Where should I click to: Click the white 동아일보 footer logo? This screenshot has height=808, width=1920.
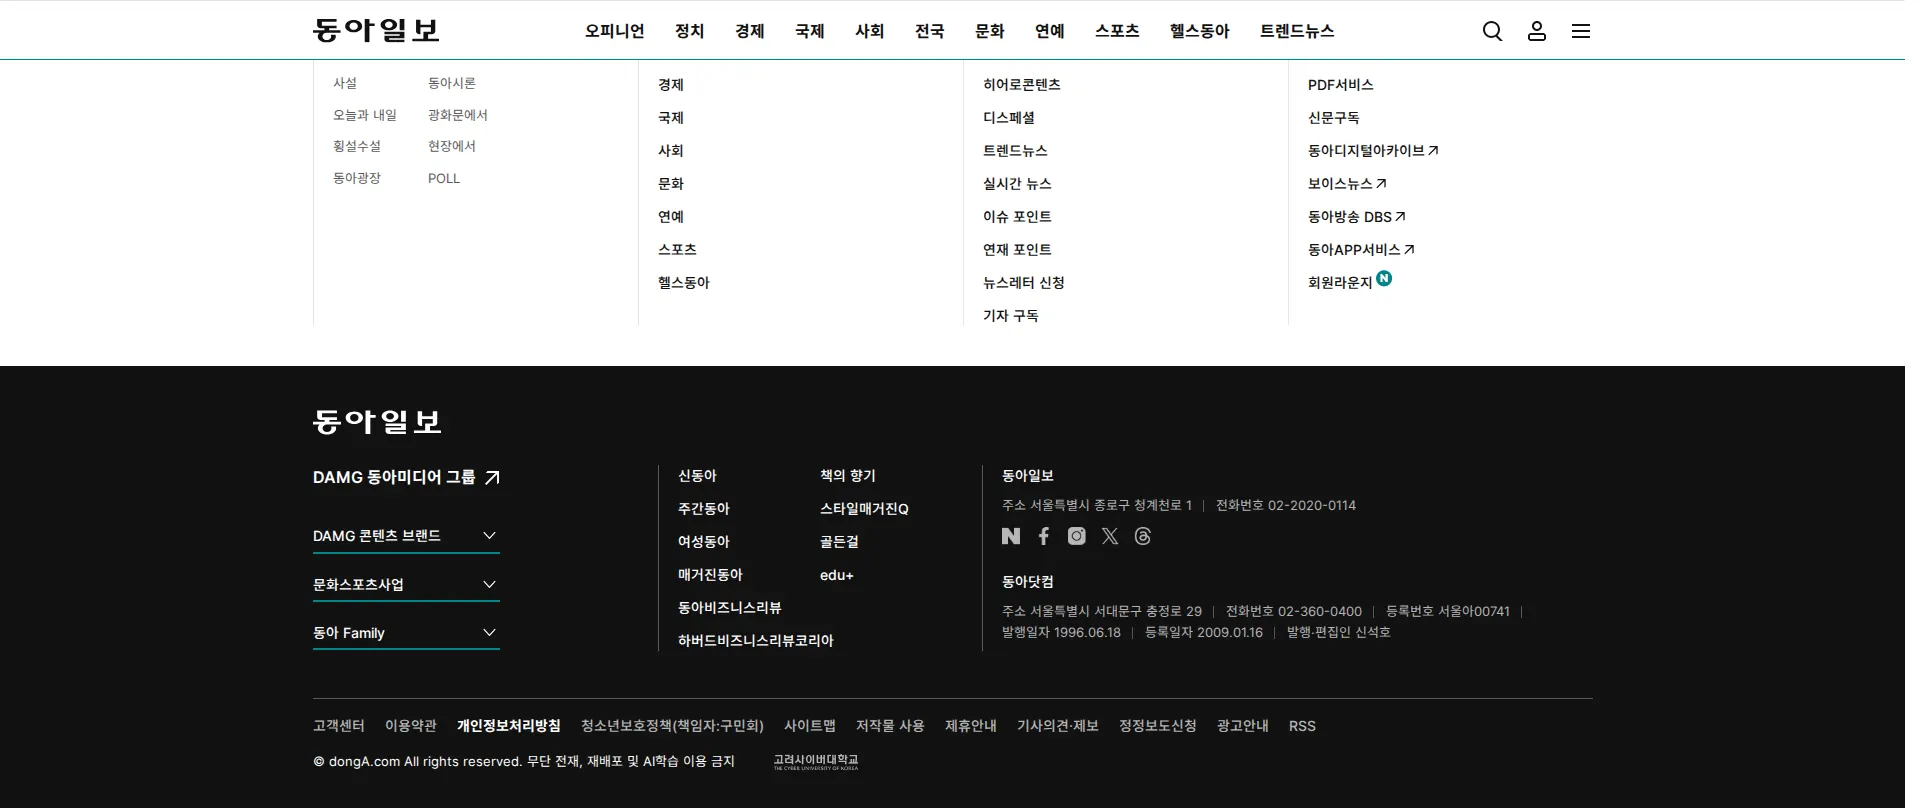377,421
